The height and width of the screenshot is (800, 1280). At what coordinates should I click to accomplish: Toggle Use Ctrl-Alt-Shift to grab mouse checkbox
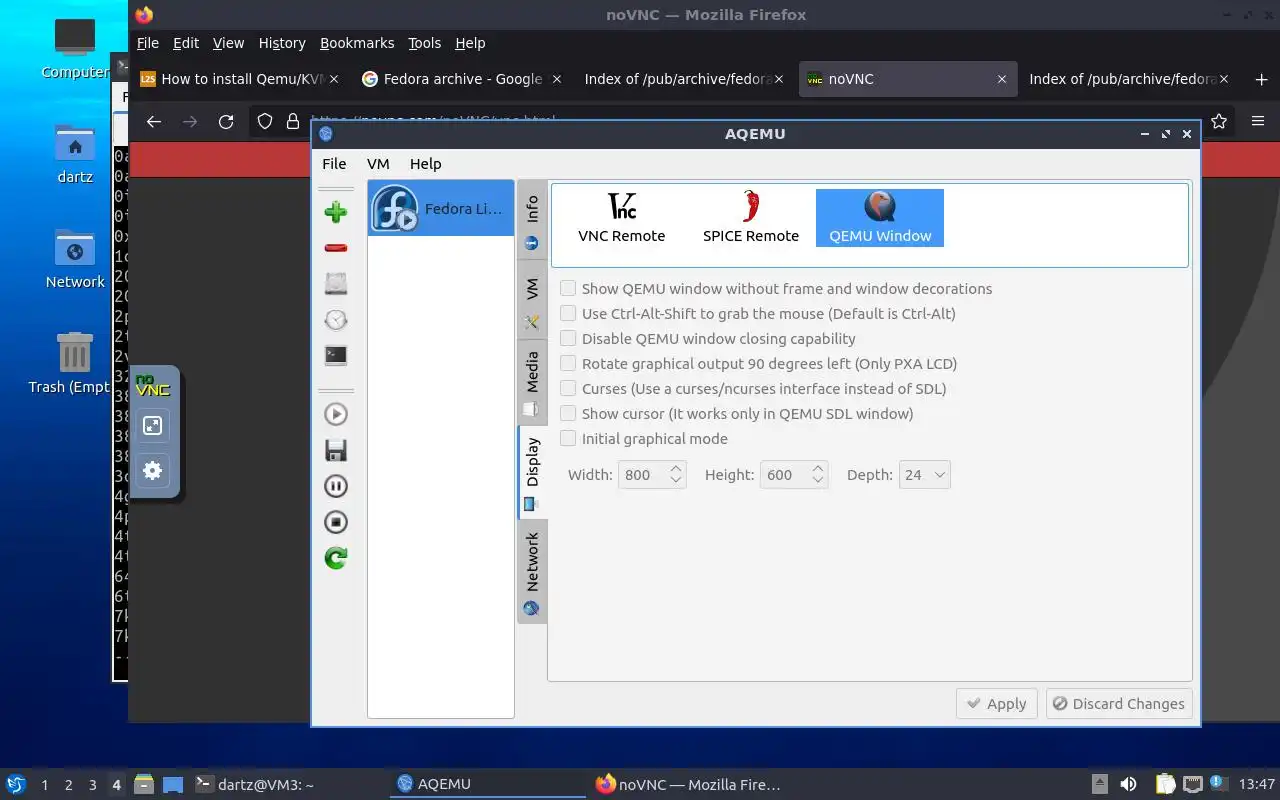[x=568, y=313]
